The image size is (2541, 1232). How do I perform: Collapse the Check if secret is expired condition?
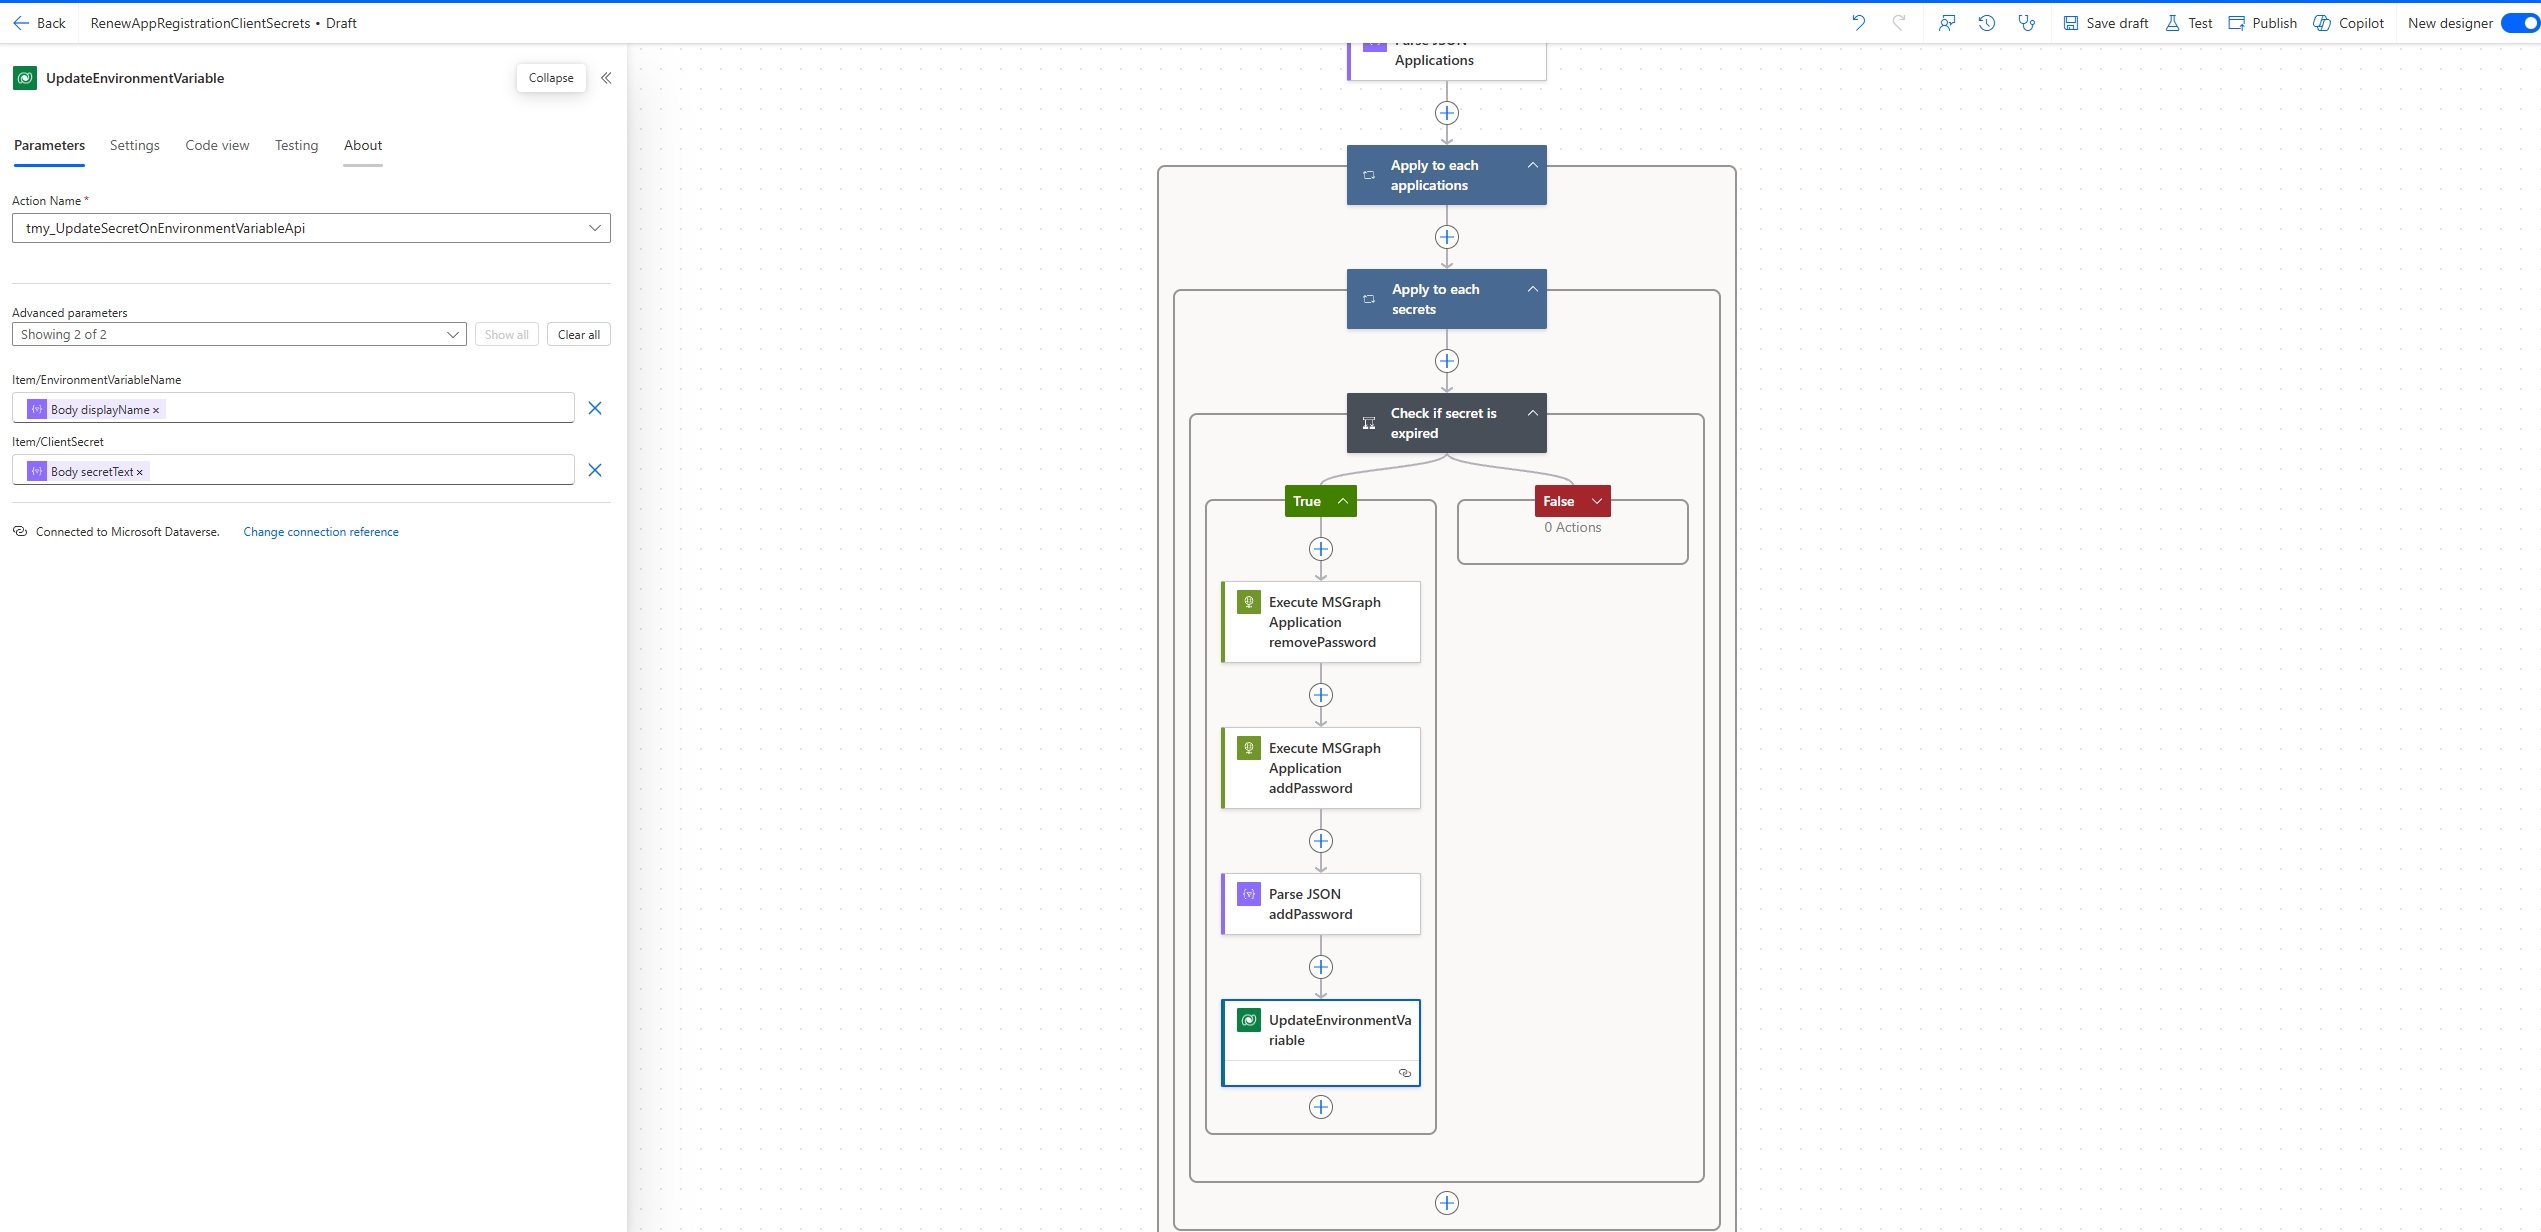pyautogui.click(x=1532, y=413)
